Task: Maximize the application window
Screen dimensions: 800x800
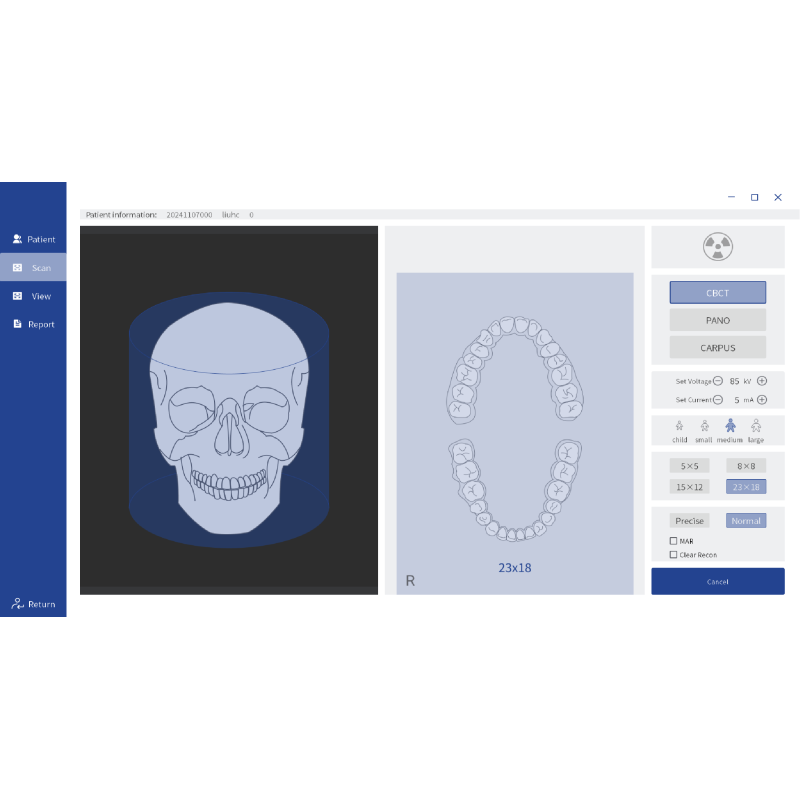Action: coord(755,197)
